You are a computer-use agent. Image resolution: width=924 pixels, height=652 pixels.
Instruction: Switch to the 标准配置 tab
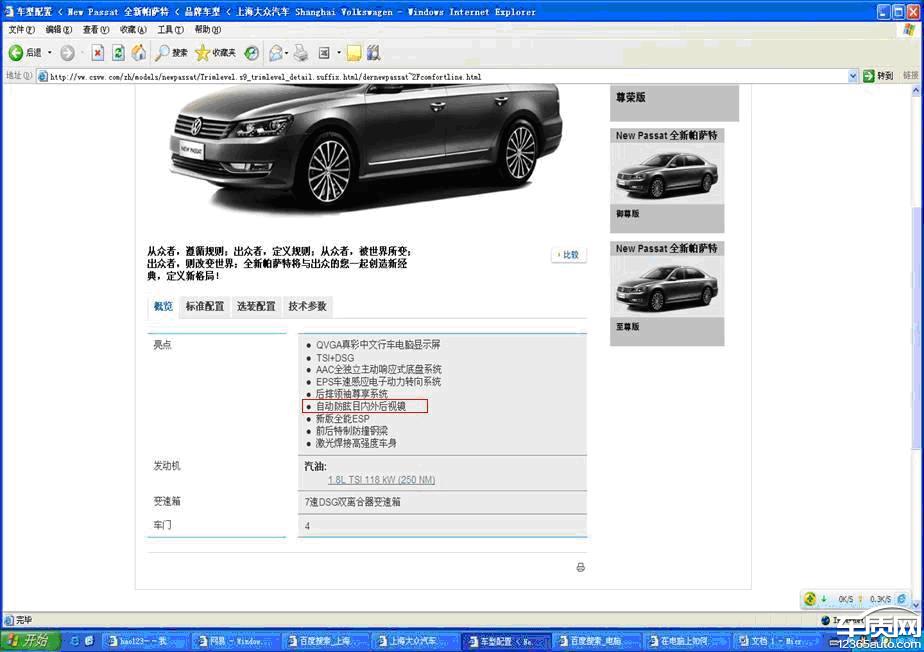click(205, 306)
